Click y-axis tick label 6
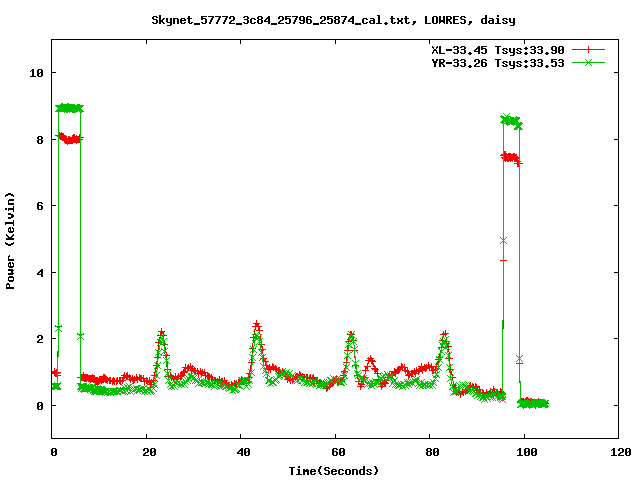The width and height of the screenshot is (640, 480). coord(40,206)
